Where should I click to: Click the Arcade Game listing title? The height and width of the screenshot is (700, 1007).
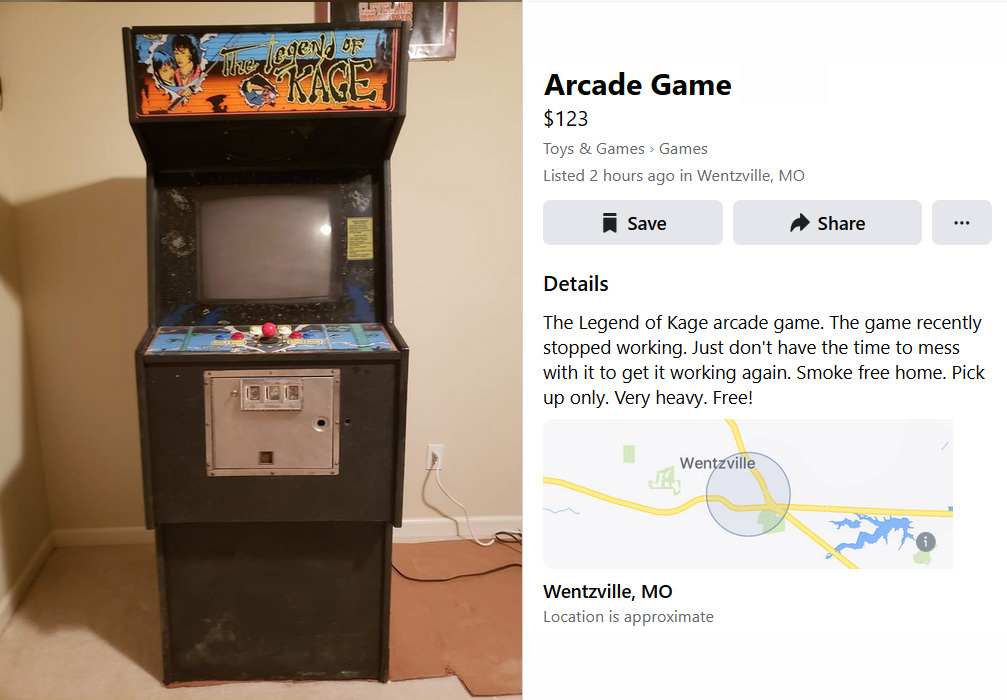coord(637,85)
